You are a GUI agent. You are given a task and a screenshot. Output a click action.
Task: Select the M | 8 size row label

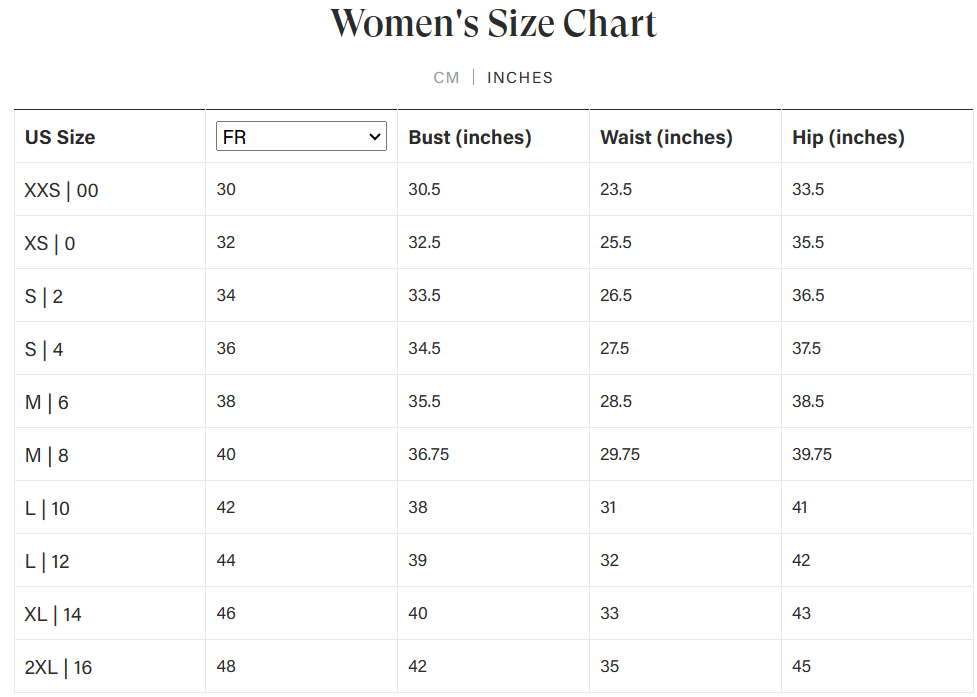click(47, 455)
